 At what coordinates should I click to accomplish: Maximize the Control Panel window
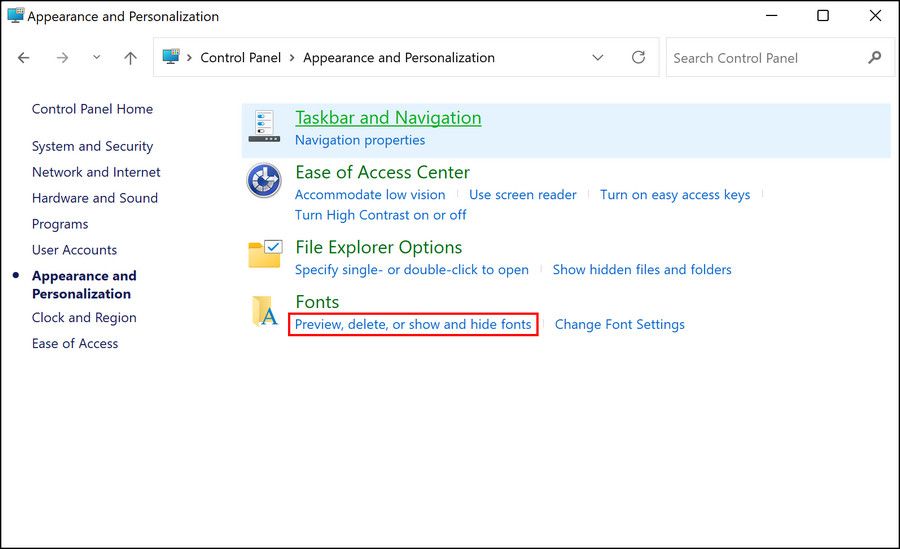(x=823, y=16)
